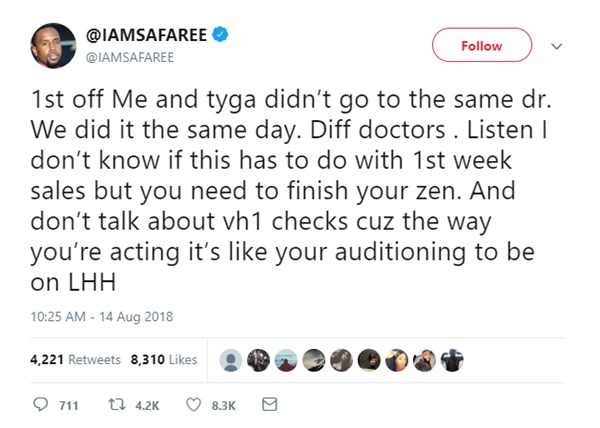Click the 711 reply count
This screenshot has width=600, height=428.
coord(69,405)
